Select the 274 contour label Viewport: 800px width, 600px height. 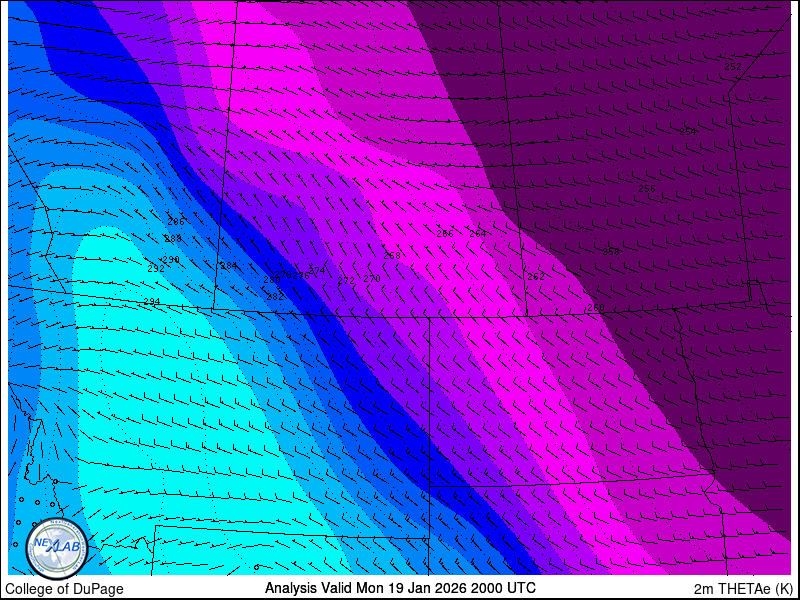coord(317,270)
